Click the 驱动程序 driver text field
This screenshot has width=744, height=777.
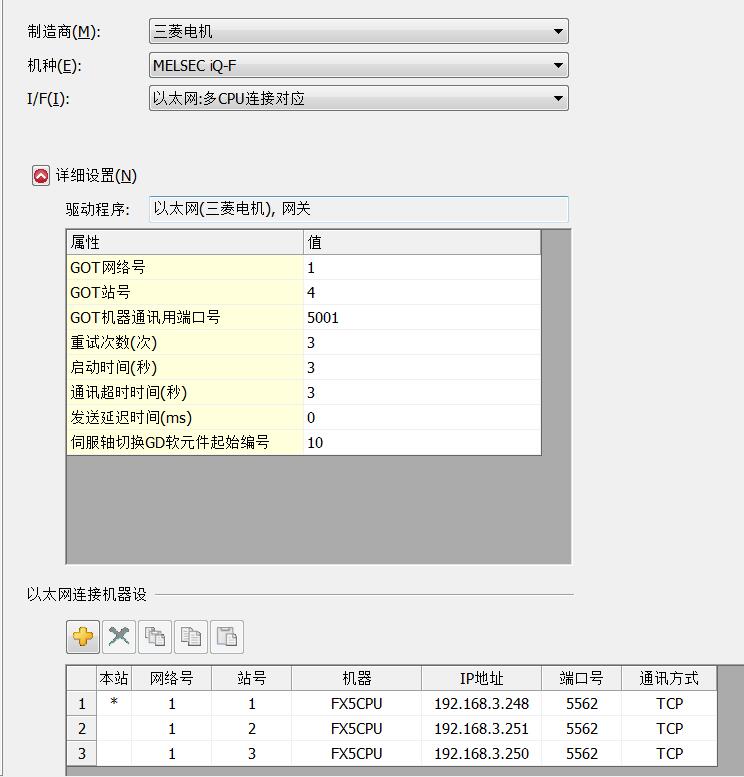(358, 209)
